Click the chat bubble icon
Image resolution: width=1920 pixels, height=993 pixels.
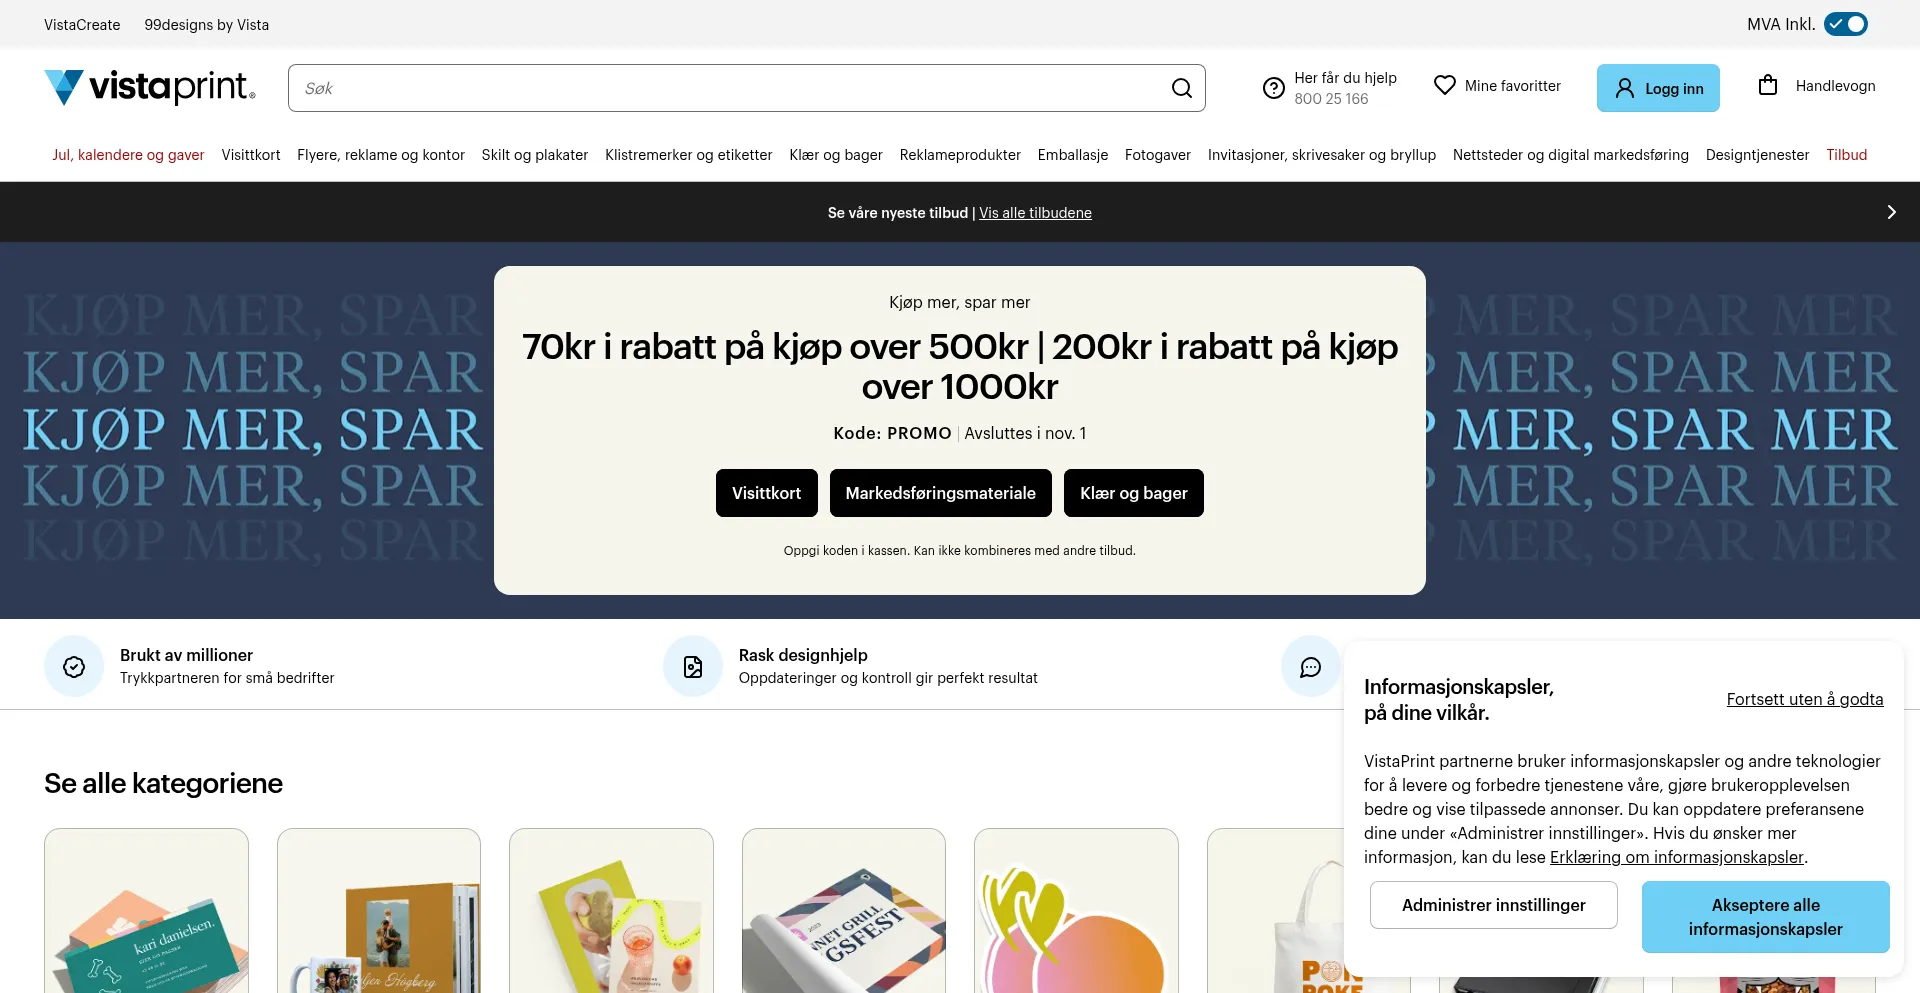pyautogui.click(x=1310, y=667)
